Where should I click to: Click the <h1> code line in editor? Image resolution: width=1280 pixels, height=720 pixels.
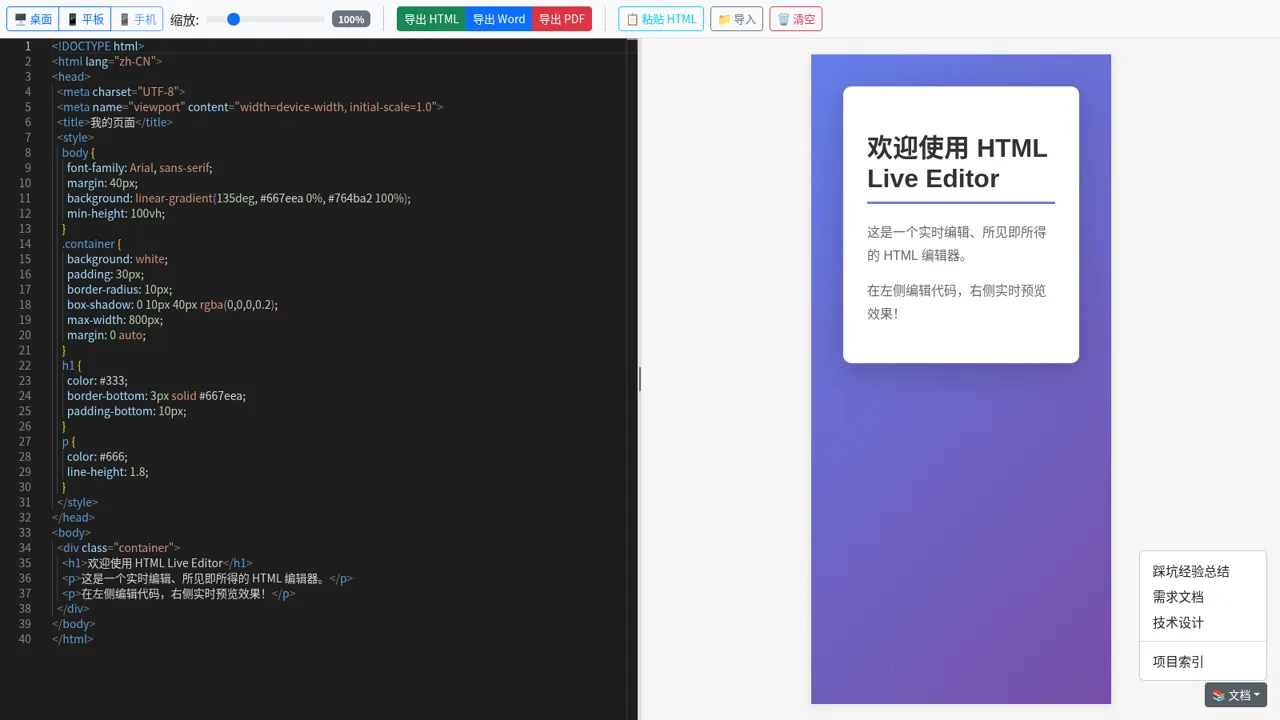point(158,563)
